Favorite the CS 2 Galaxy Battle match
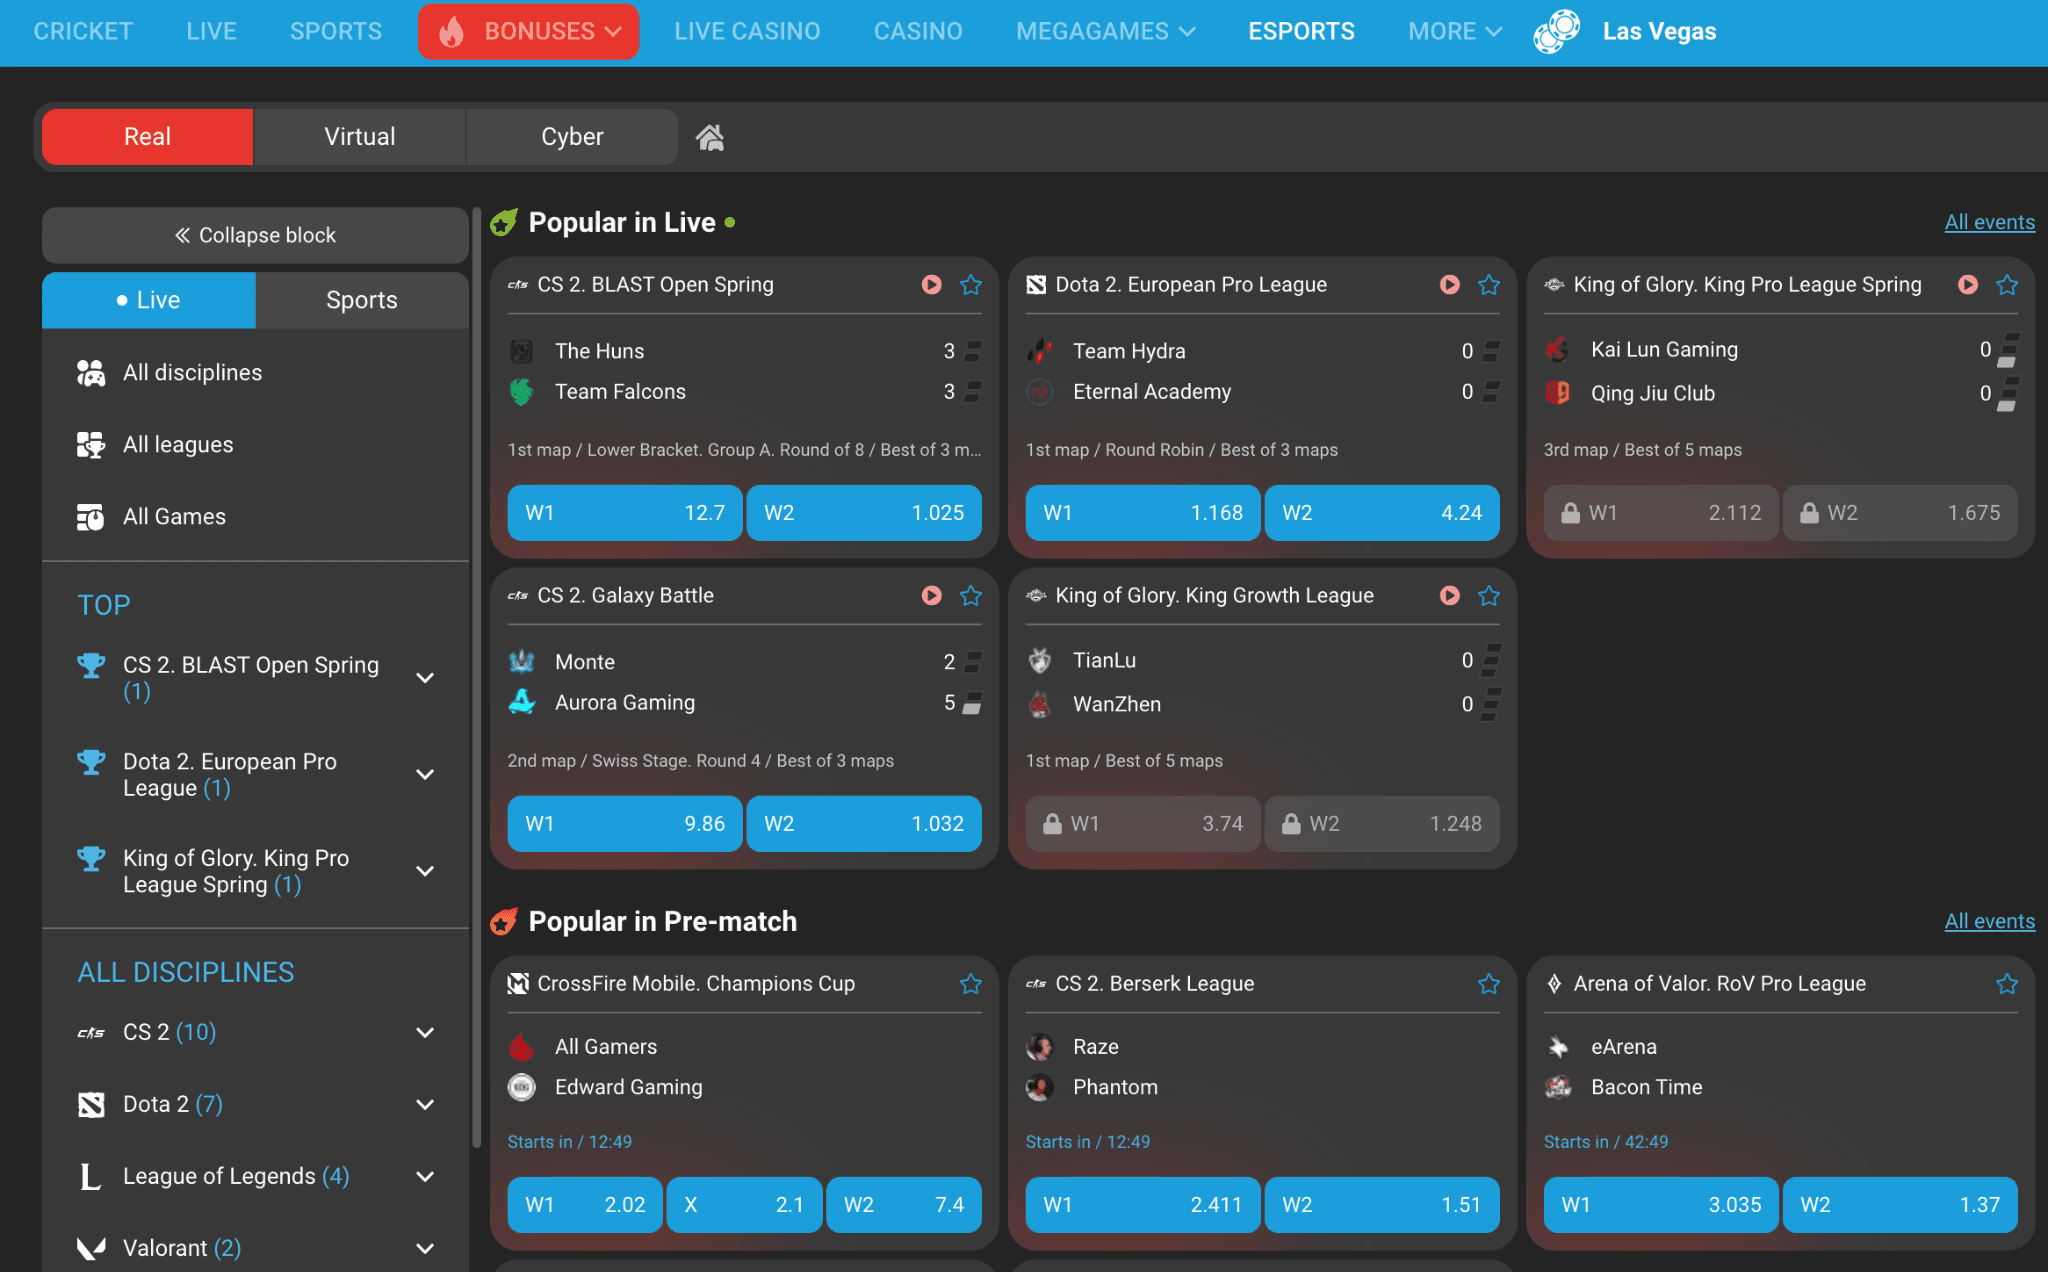This screenshot has width=2048, height=1272. [x=970, y=595]
